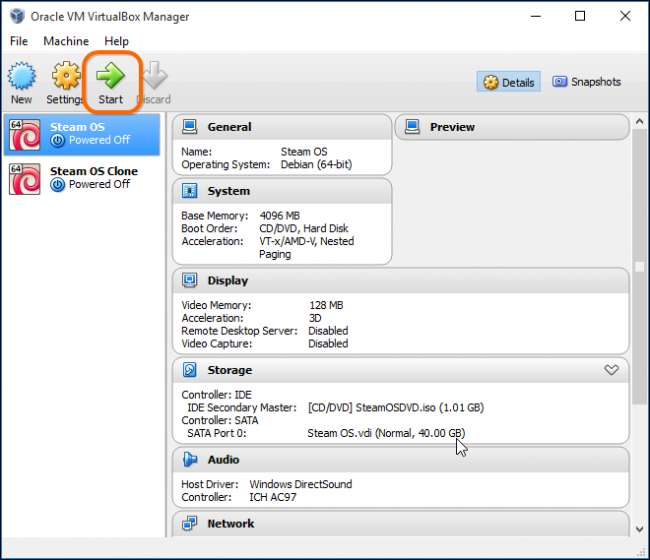Image resolution: width=650 pixels, height=560 pixels.
Task: Select the Steam OS virtual machine
Action: pyautogui.click(x=82, y=134)
